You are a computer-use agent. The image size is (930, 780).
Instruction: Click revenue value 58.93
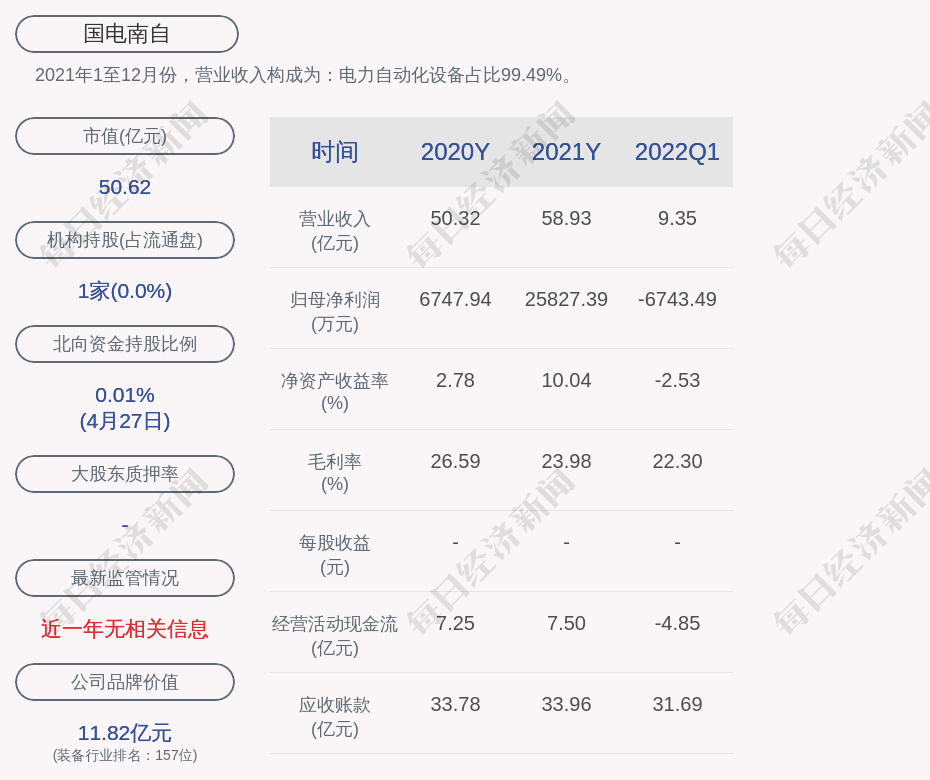(566, 218)
